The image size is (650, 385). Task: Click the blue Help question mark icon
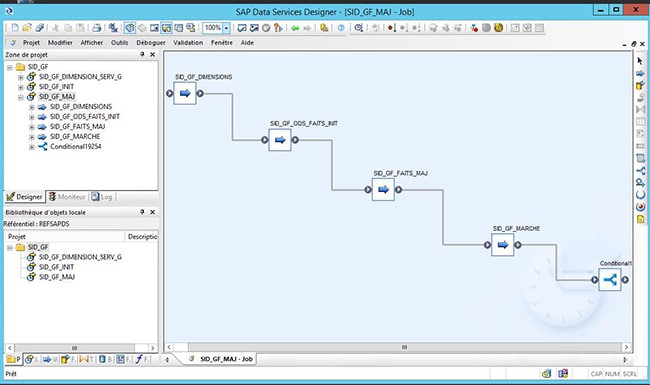[x=341, y=28]
